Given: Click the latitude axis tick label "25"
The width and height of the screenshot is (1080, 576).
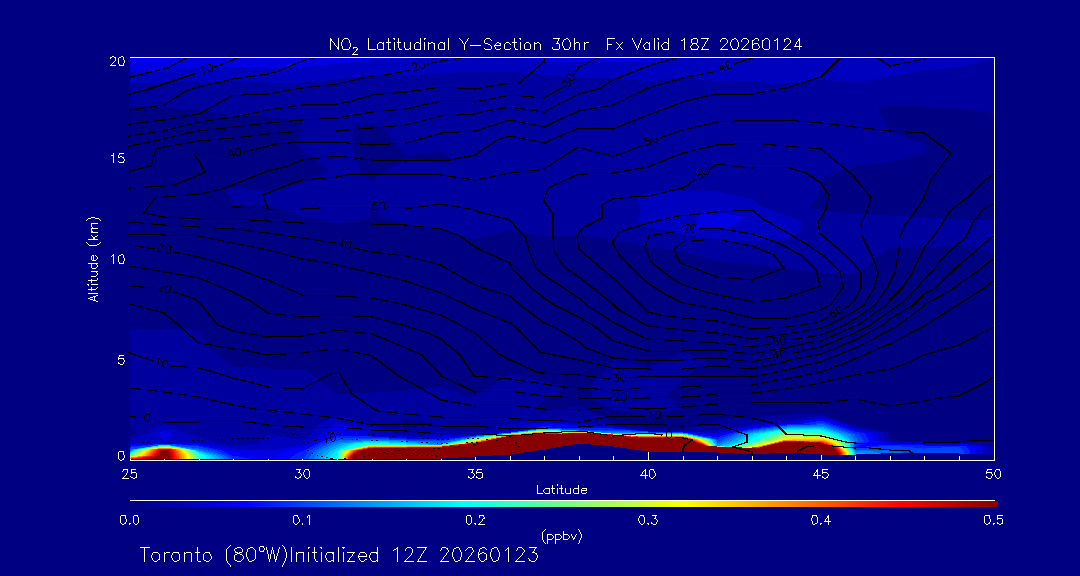Looking at the screenshot, I should pos(129,474).
